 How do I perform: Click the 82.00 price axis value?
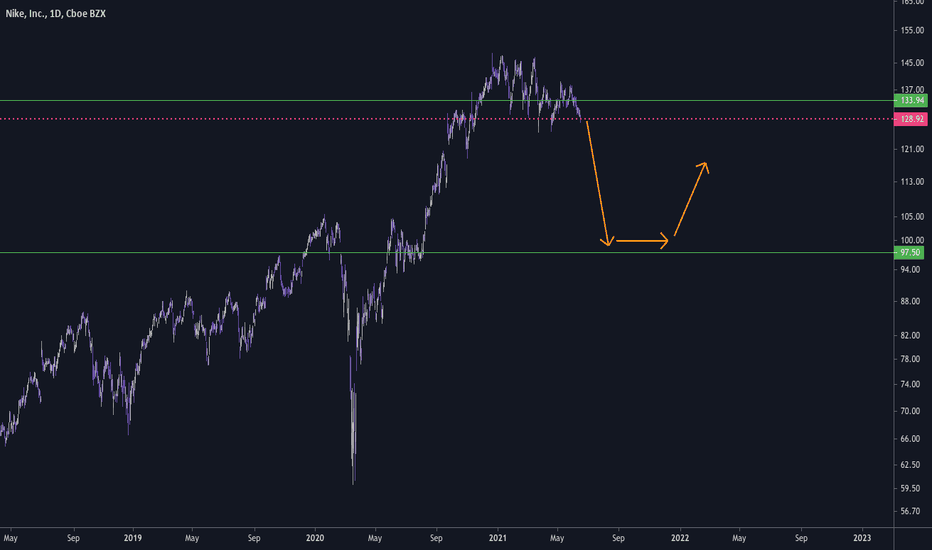(912, 335)
